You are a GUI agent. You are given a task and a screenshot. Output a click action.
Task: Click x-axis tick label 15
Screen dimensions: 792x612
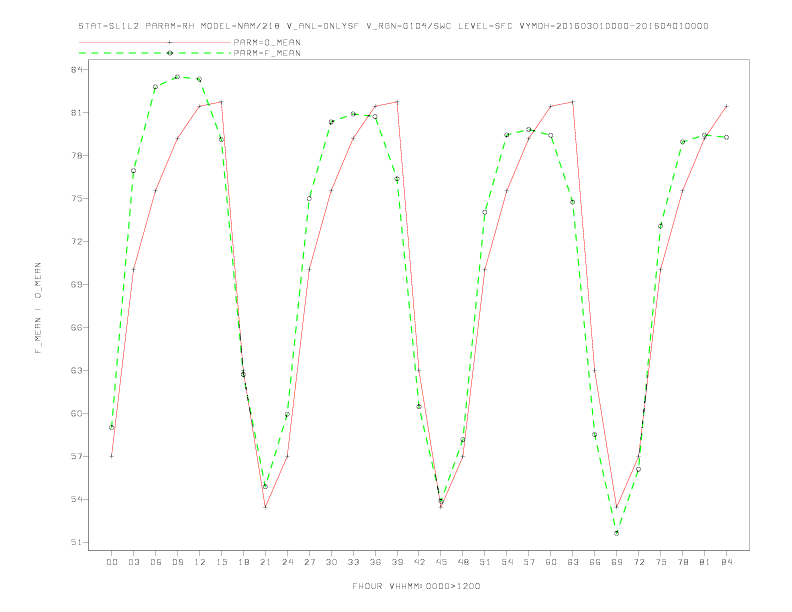[221, 562]
